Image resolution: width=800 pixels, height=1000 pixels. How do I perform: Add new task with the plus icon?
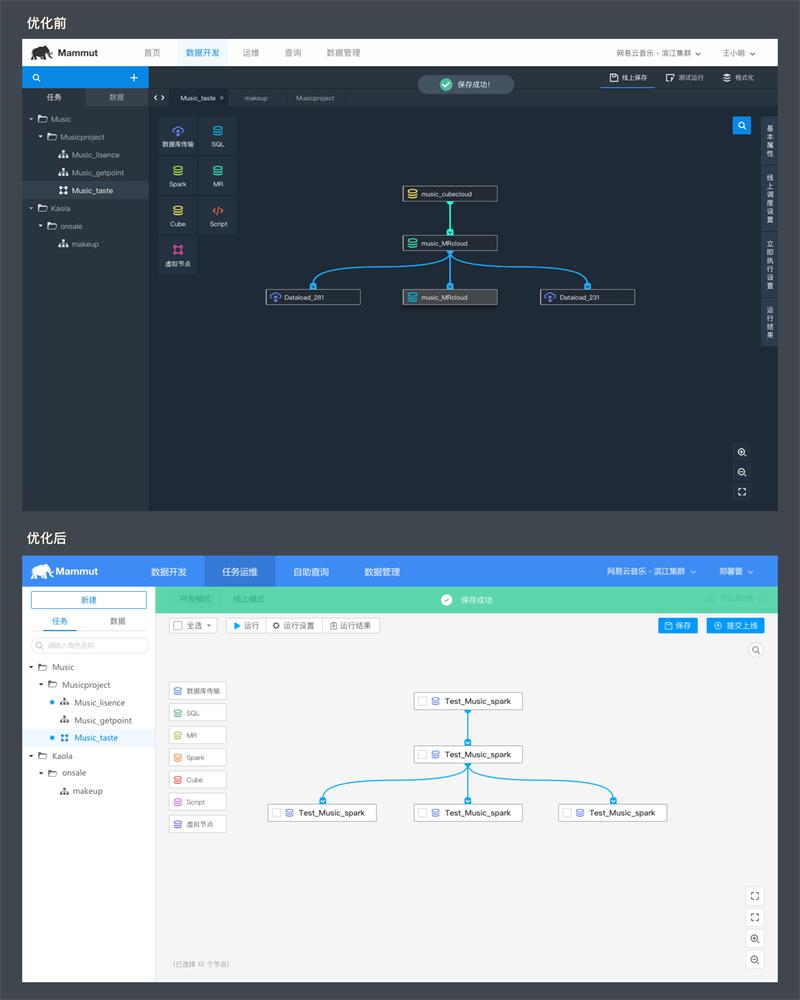pyautogui.click(x=134, y=78)
